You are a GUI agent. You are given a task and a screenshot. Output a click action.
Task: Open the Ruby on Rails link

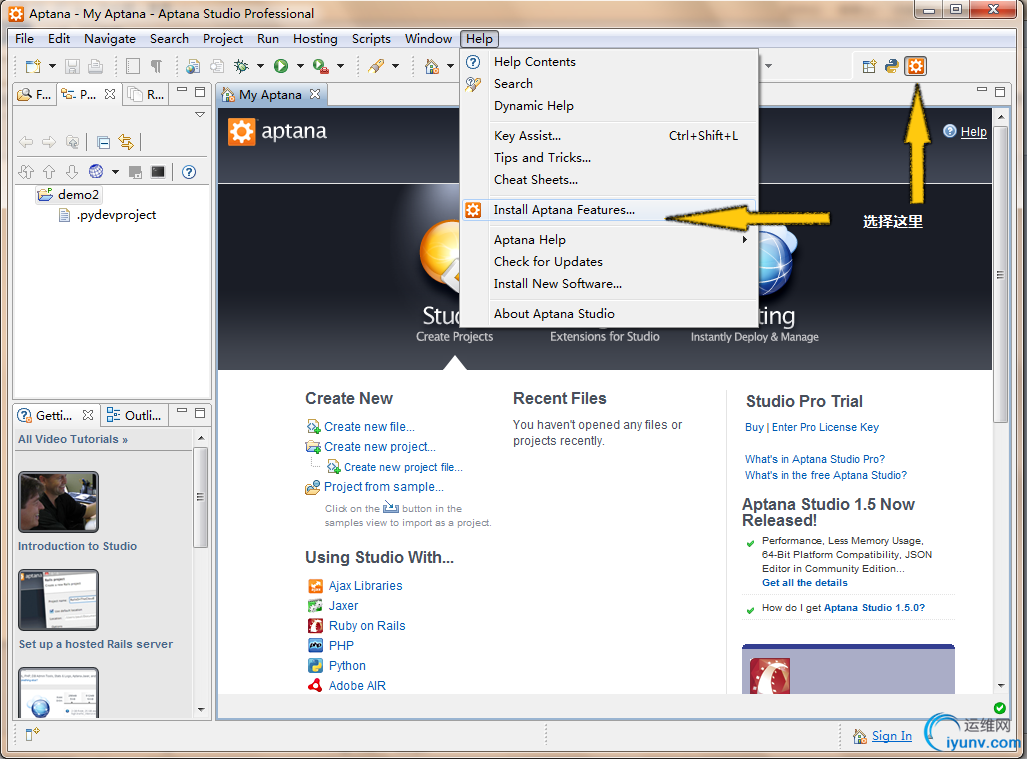[x=367, y=625]
